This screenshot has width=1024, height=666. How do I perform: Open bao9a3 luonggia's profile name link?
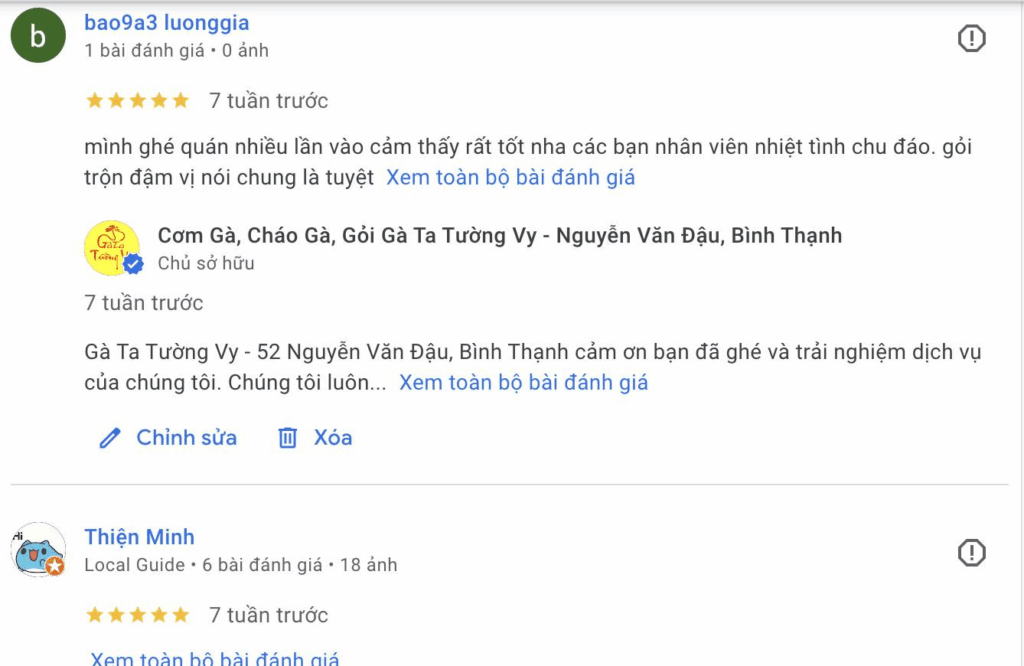(x=167, y=23)
